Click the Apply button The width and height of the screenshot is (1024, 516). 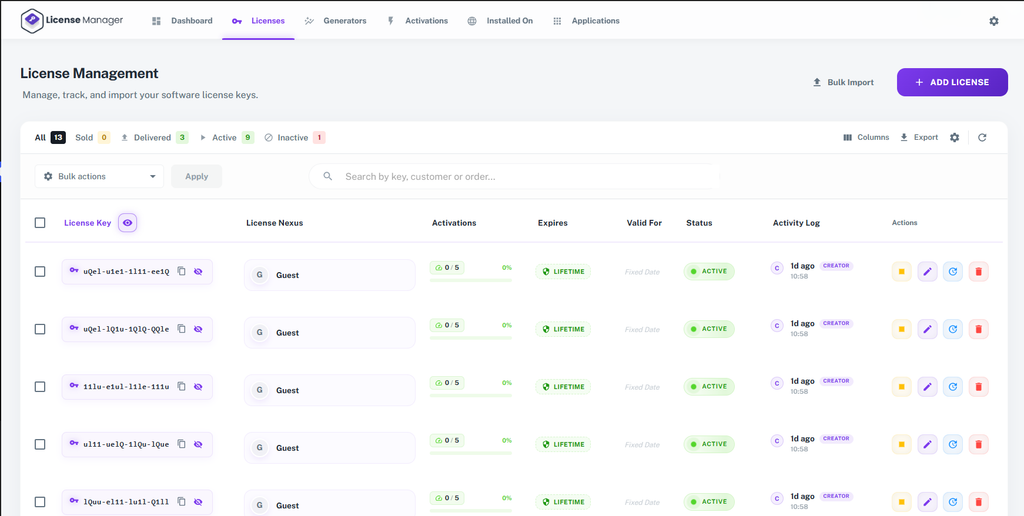197,176
